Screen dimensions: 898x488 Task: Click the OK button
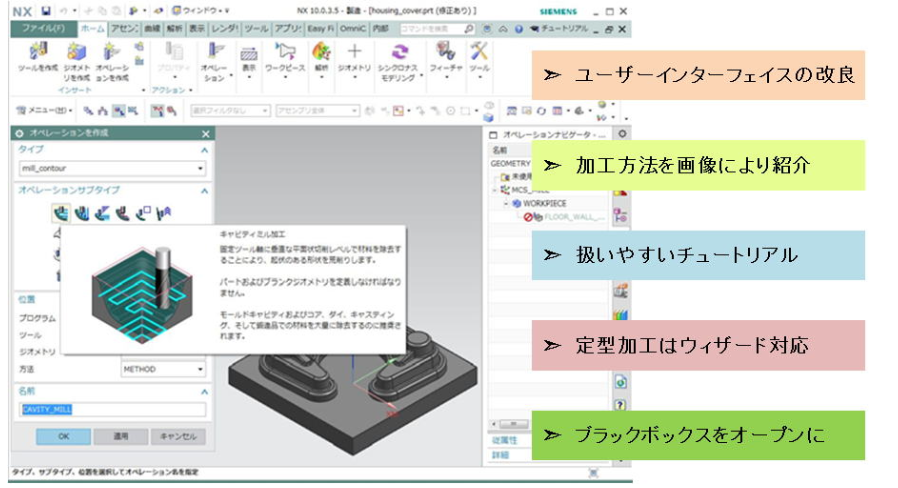(x=64, y=436)
